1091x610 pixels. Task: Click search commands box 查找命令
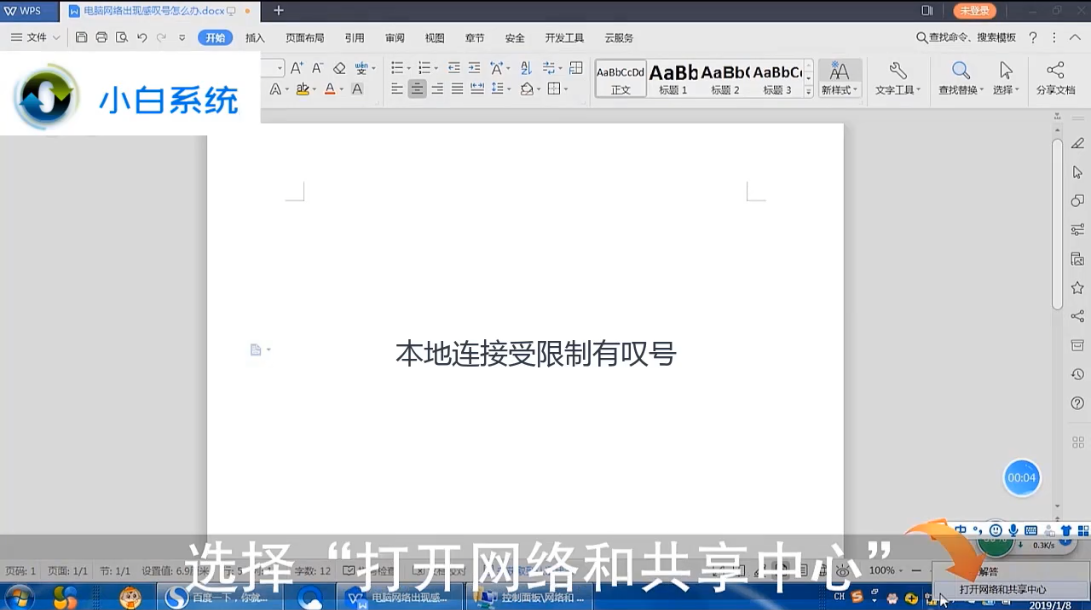[x=966, y=38]
